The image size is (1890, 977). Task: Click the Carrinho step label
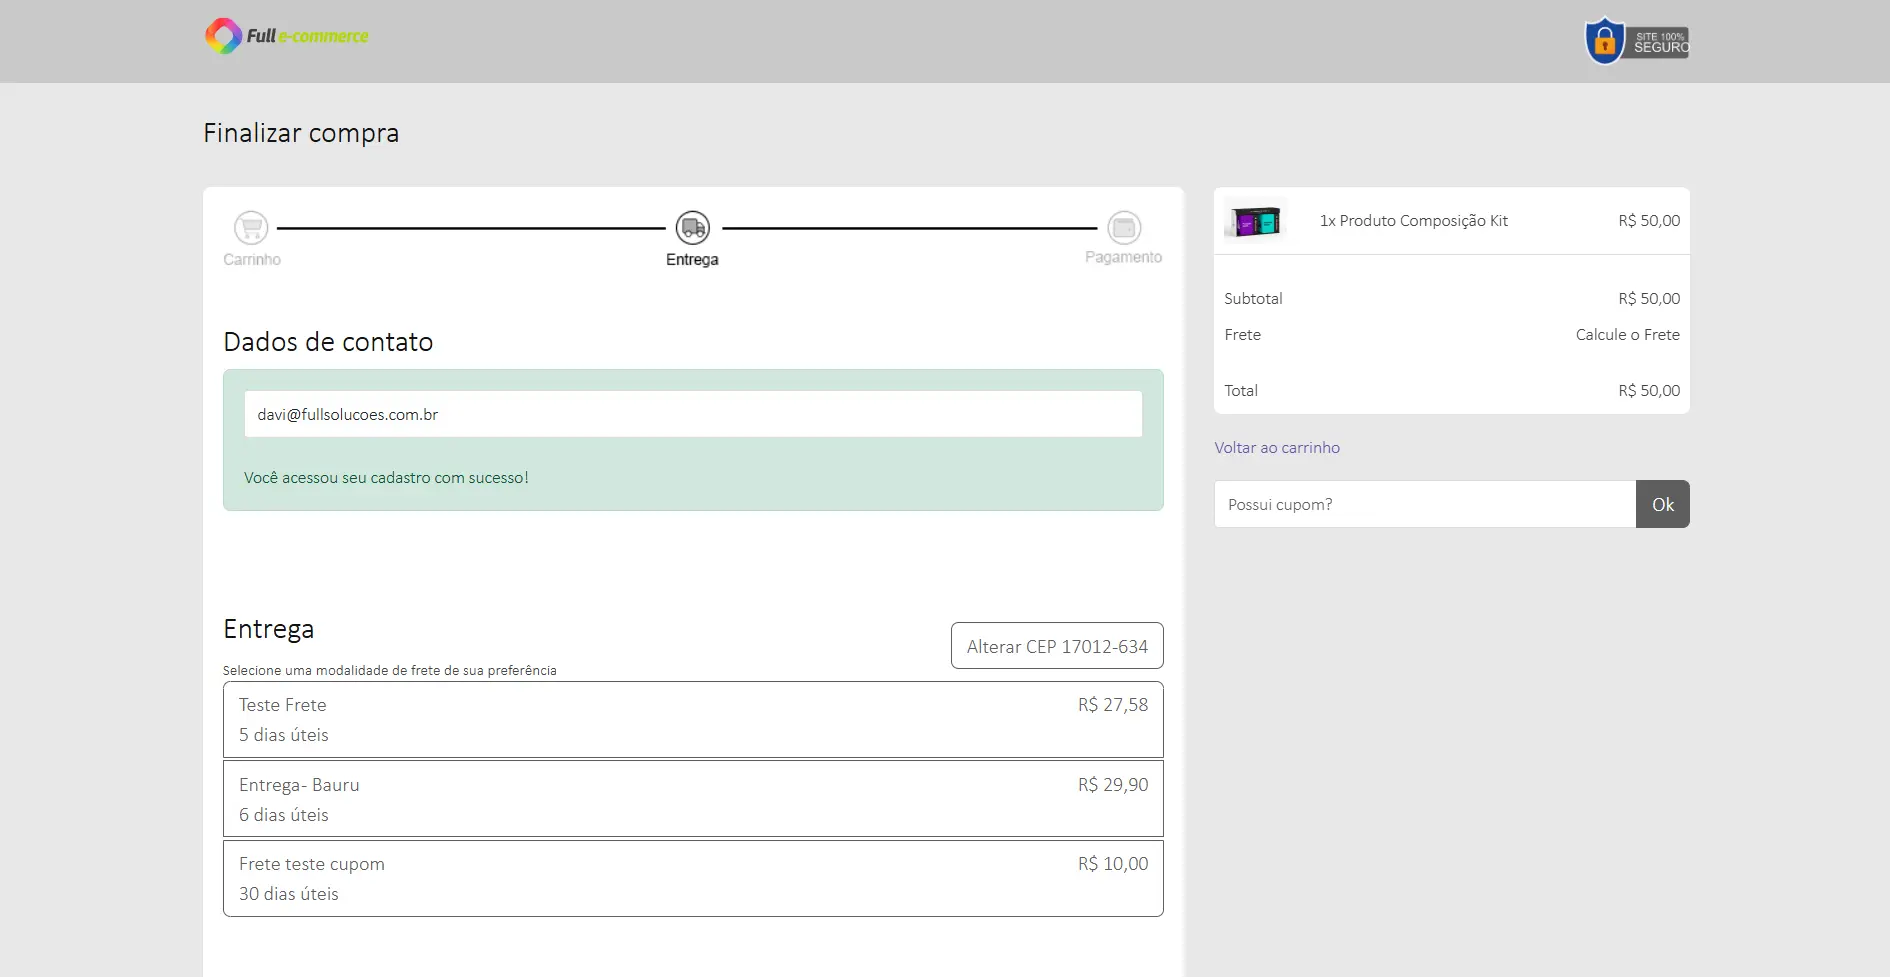coord(252,259)
